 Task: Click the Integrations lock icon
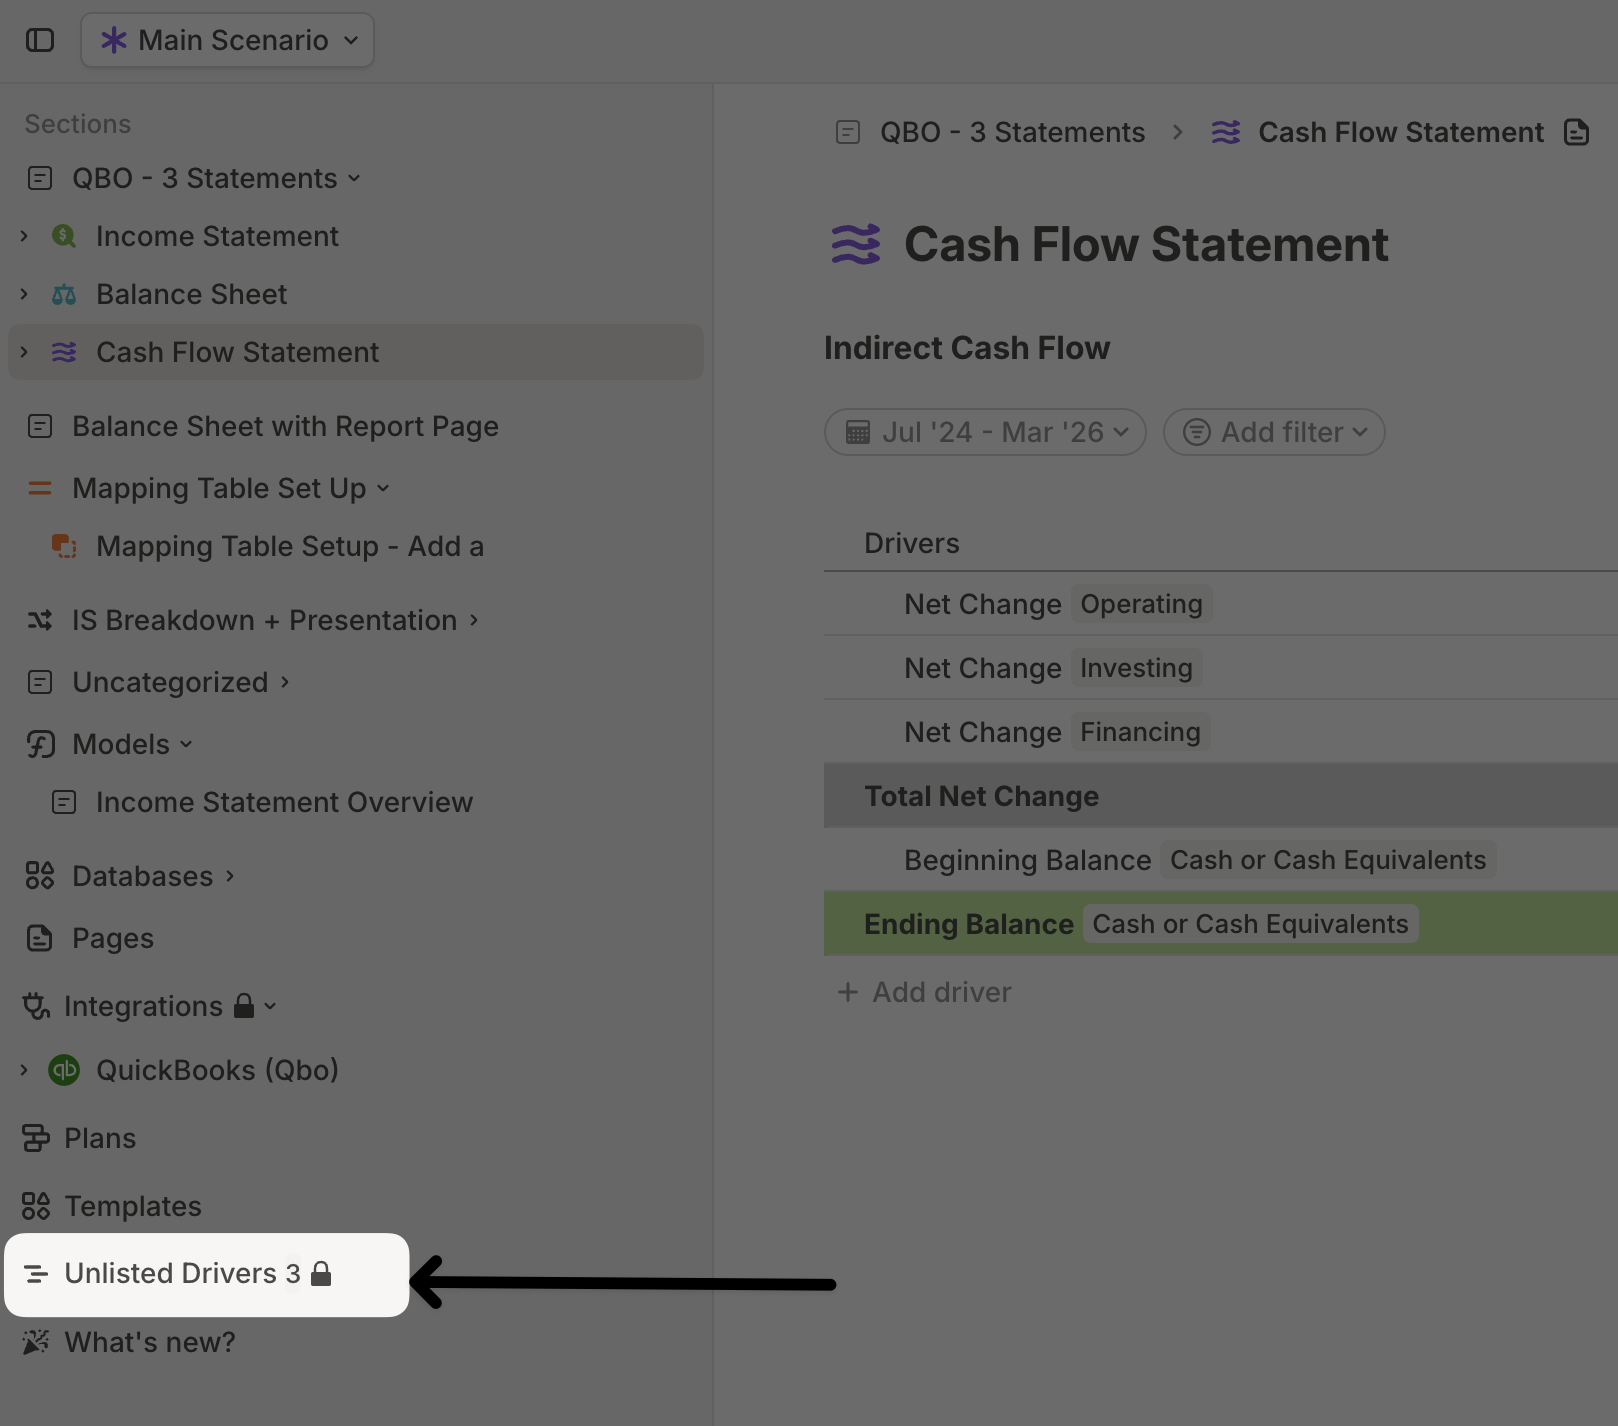tap(244, 1005)
